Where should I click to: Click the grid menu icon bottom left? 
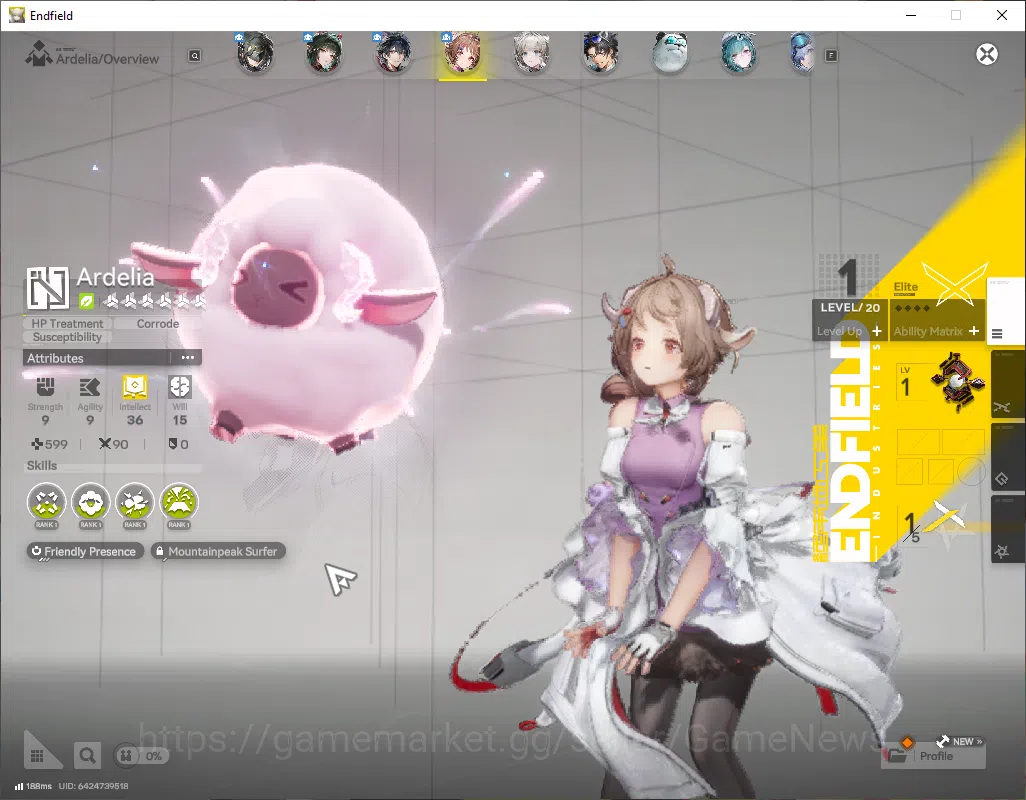[37, 756]
